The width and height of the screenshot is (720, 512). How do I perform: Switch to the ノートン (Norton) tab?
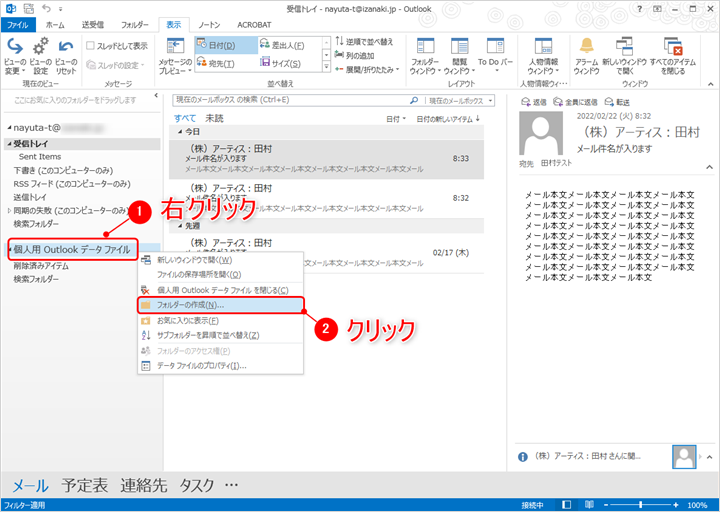click(209, 25)
